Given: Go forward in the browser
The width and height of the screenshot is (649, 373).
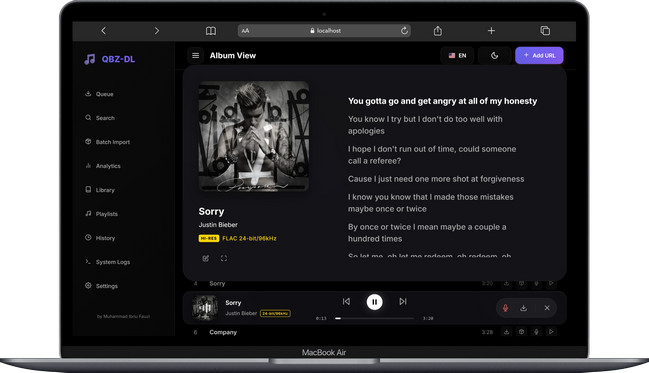Looking at the screenshot, I should pyautogui.click(x=156, y=31).
